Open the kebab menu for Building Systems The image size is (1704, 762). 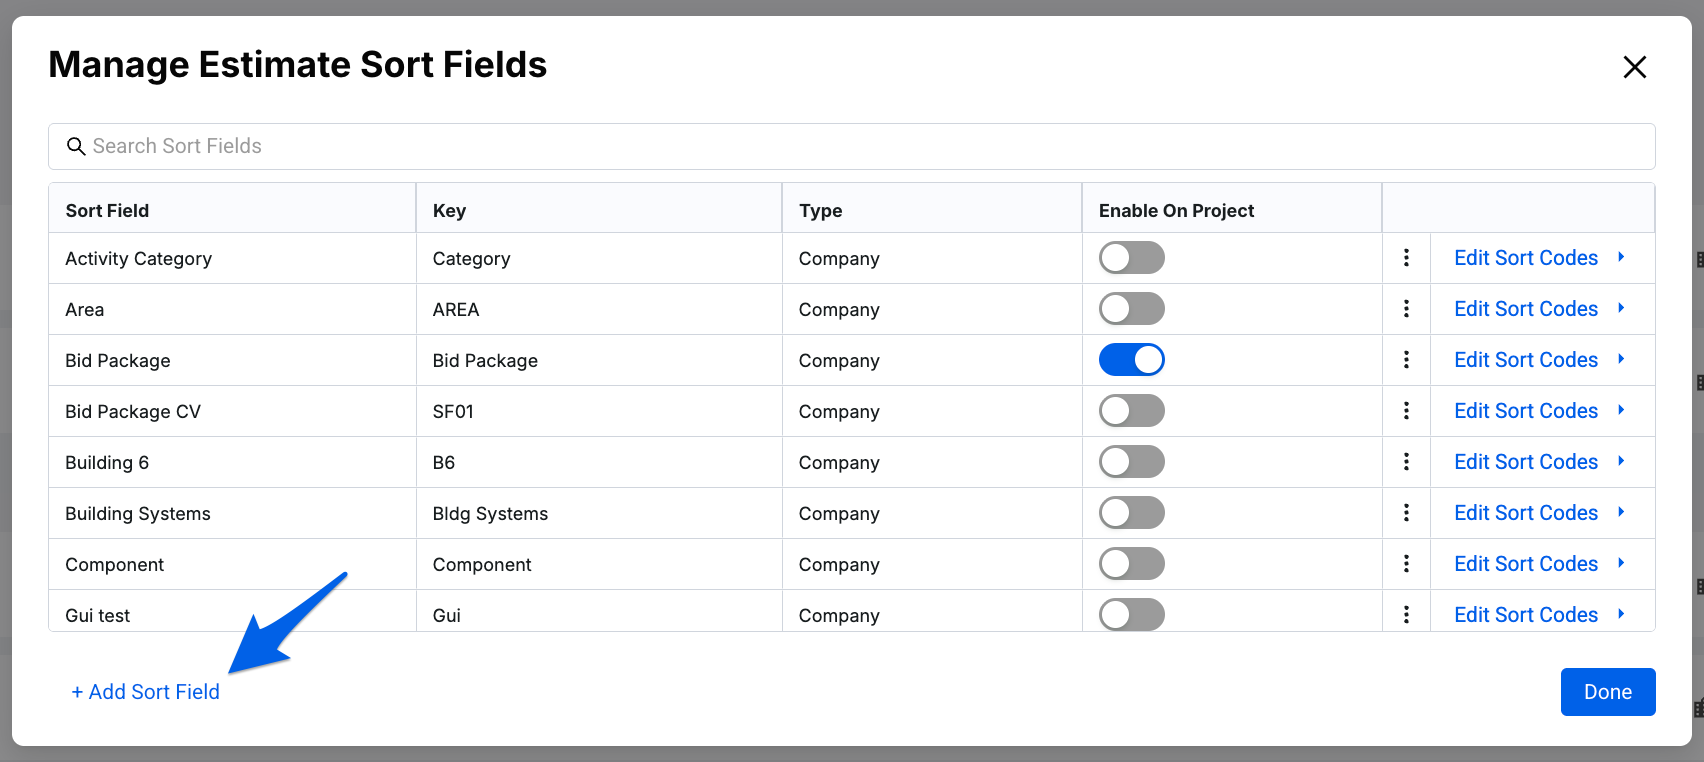(1406, 513)
